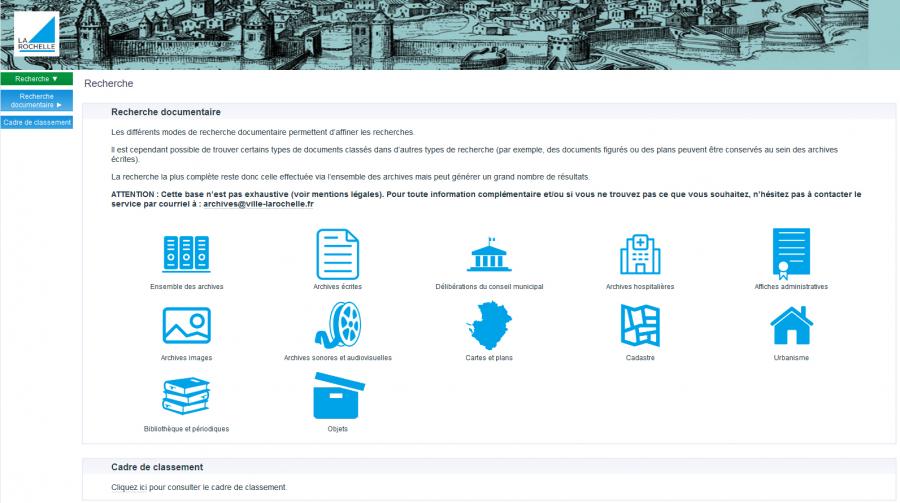The image size is (900, 503).
Task: Open the Archives hospitalières hospital icon
Action: [640, 254]
